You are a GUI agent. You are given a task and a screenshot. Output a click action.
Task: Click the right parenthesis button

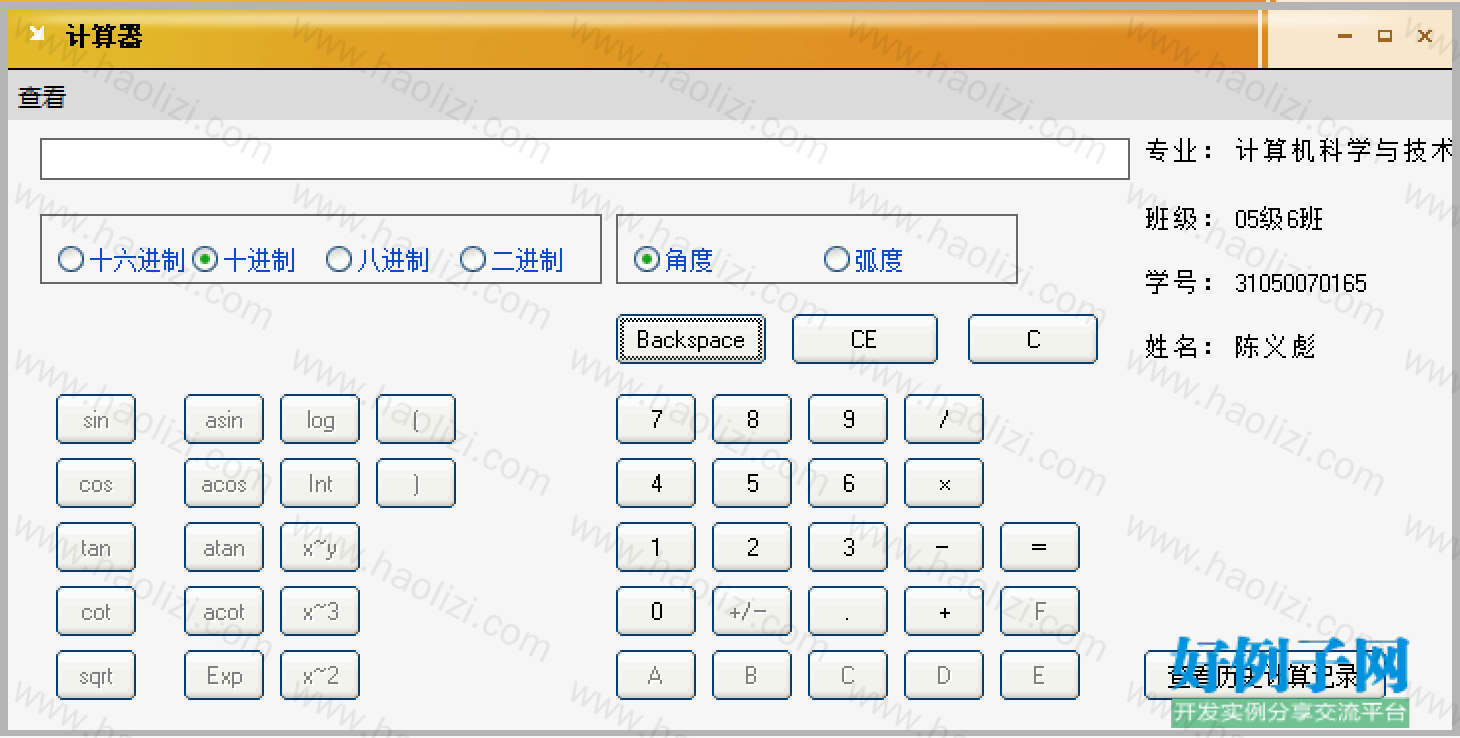[416, 483]
